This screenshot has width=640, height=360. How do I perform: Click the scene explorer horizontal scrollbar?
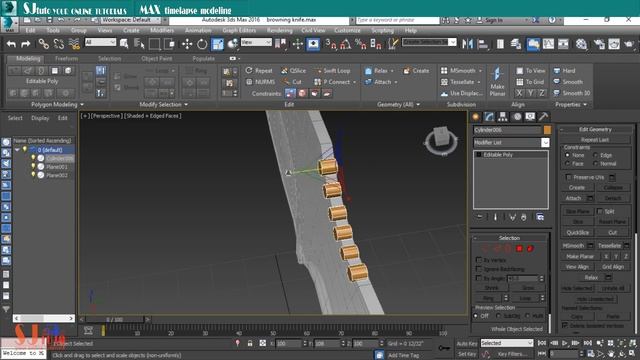43,318
